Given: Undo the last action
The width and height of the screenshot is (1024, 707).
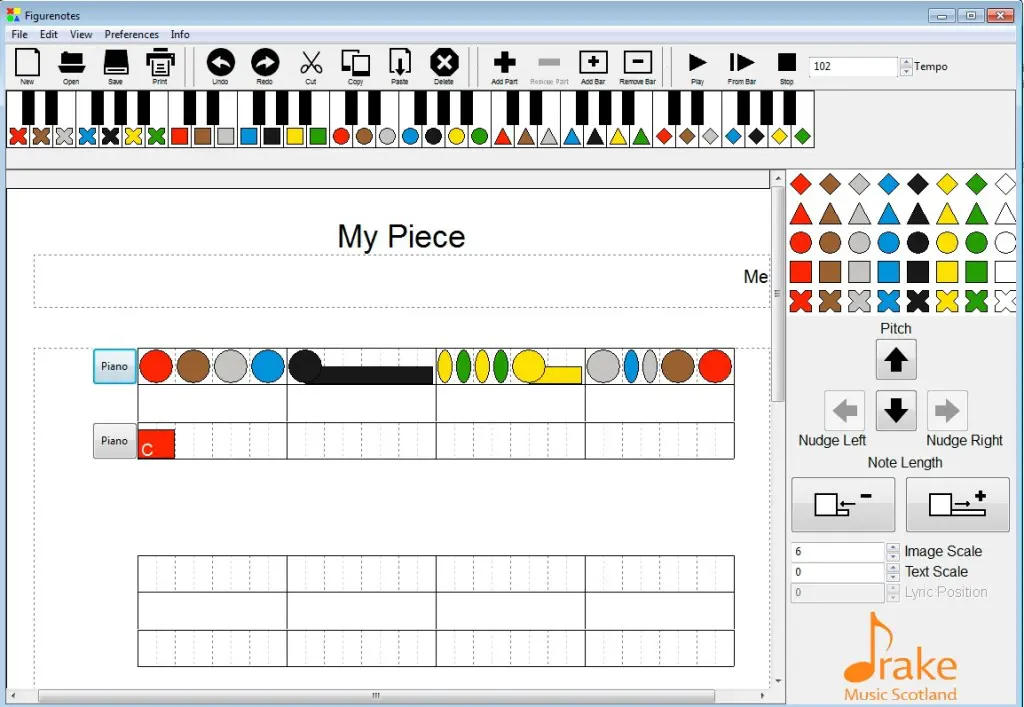Looking at the screenshot, I should point(220,63).
